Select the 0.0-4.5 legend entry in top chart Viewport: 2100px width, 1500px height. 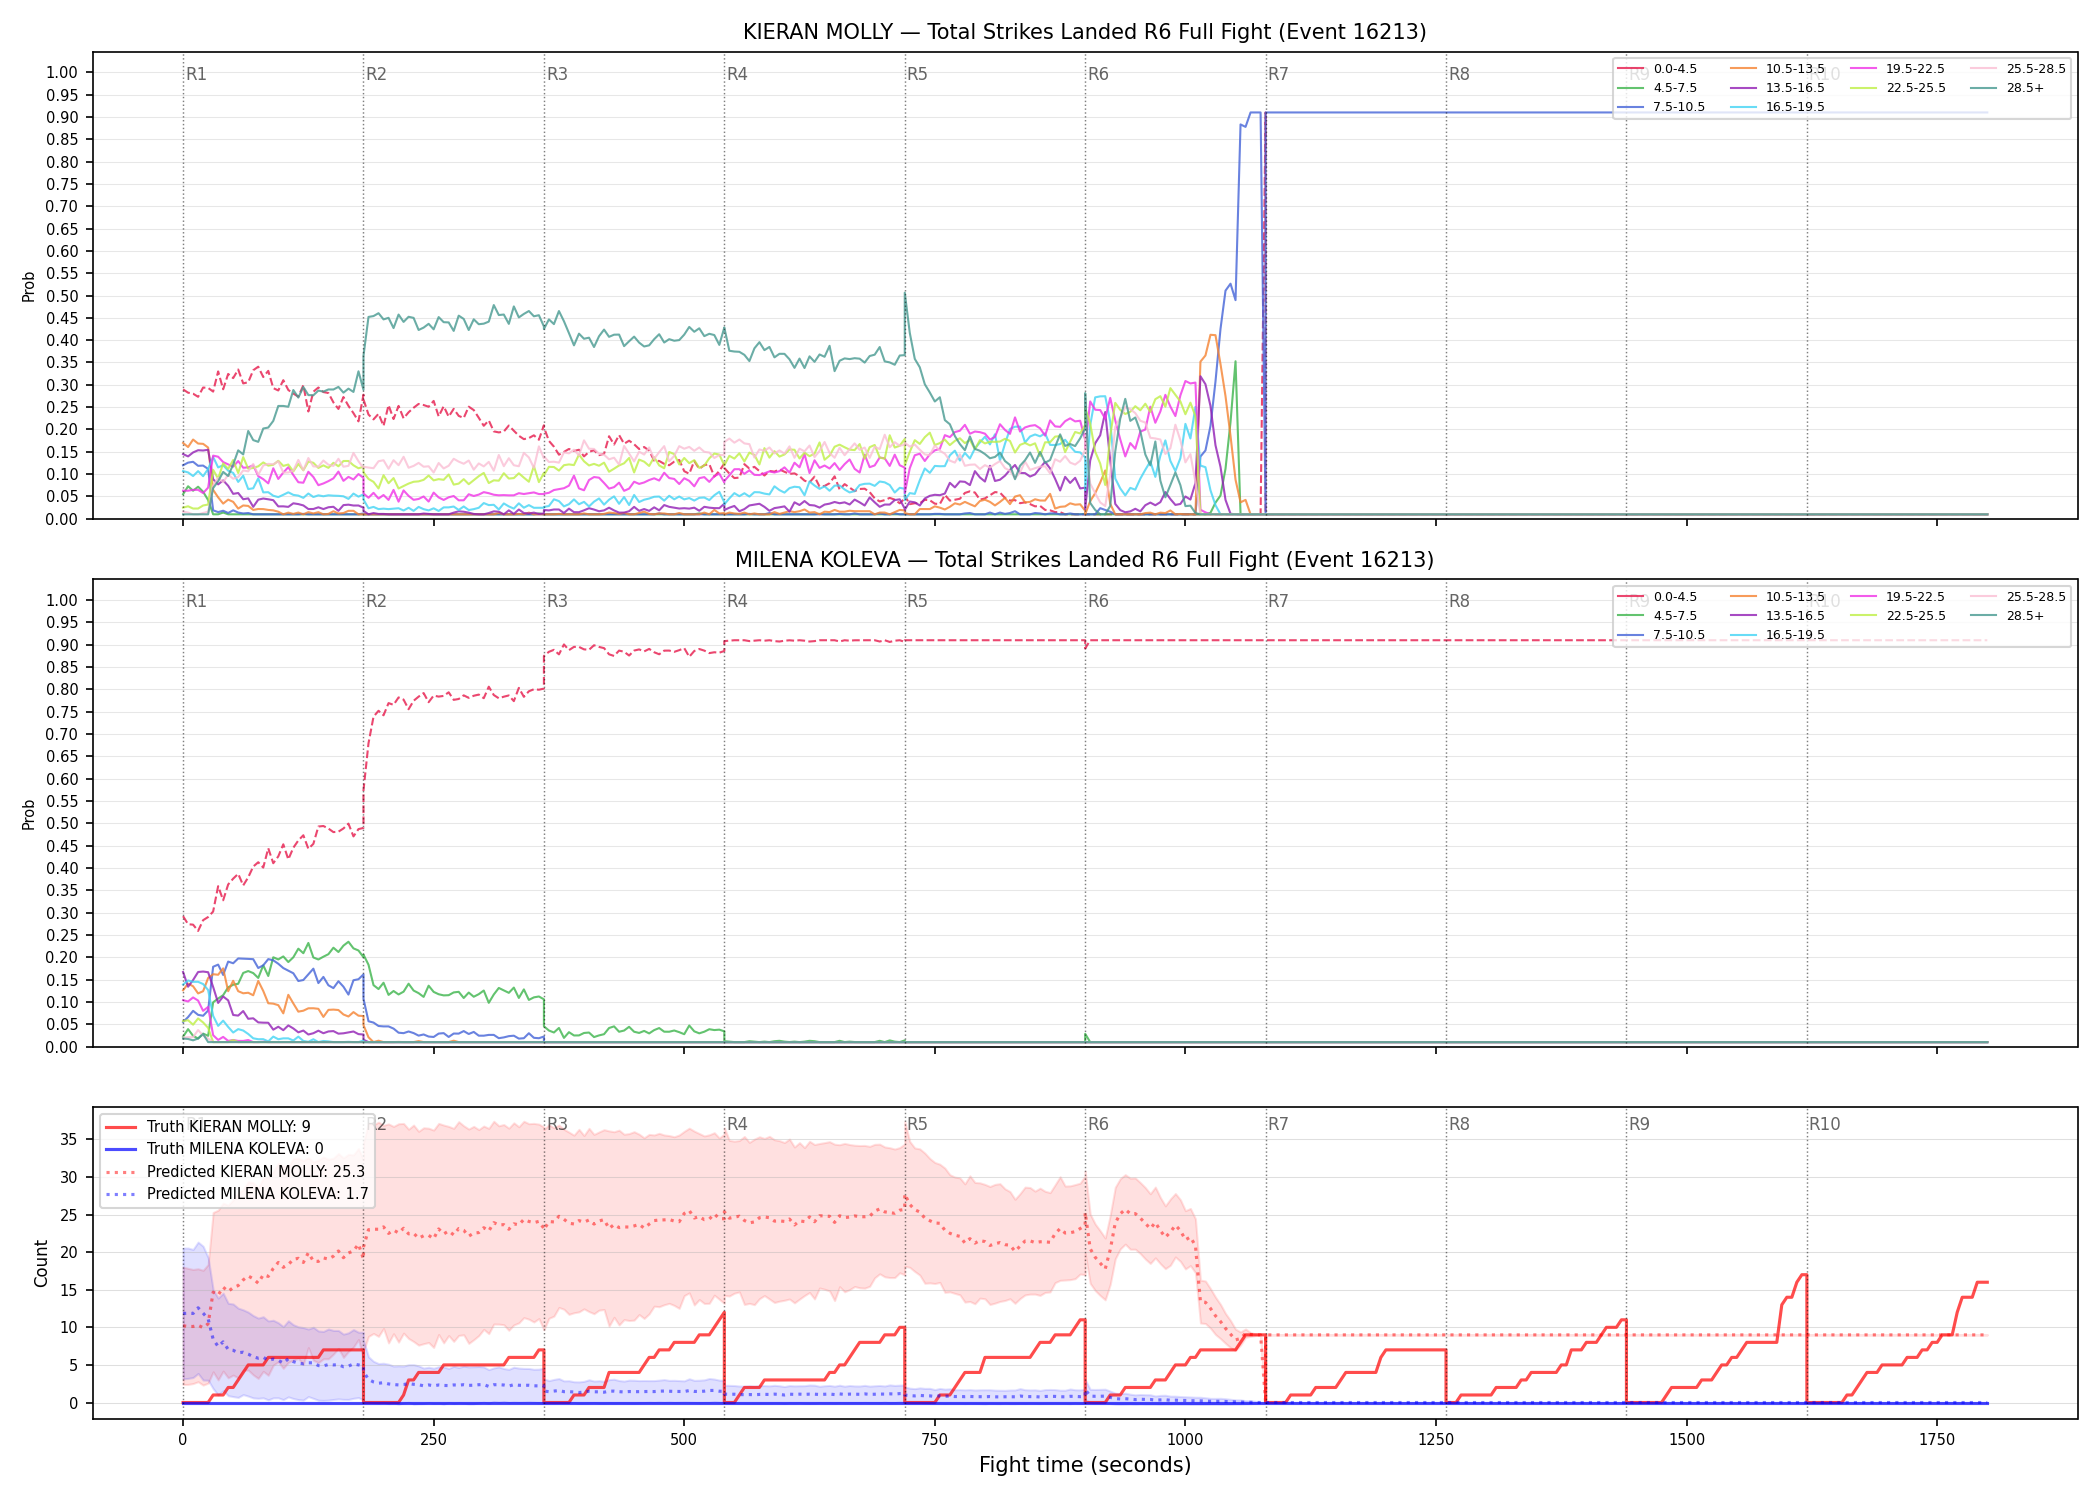(x=1658, y=69)
